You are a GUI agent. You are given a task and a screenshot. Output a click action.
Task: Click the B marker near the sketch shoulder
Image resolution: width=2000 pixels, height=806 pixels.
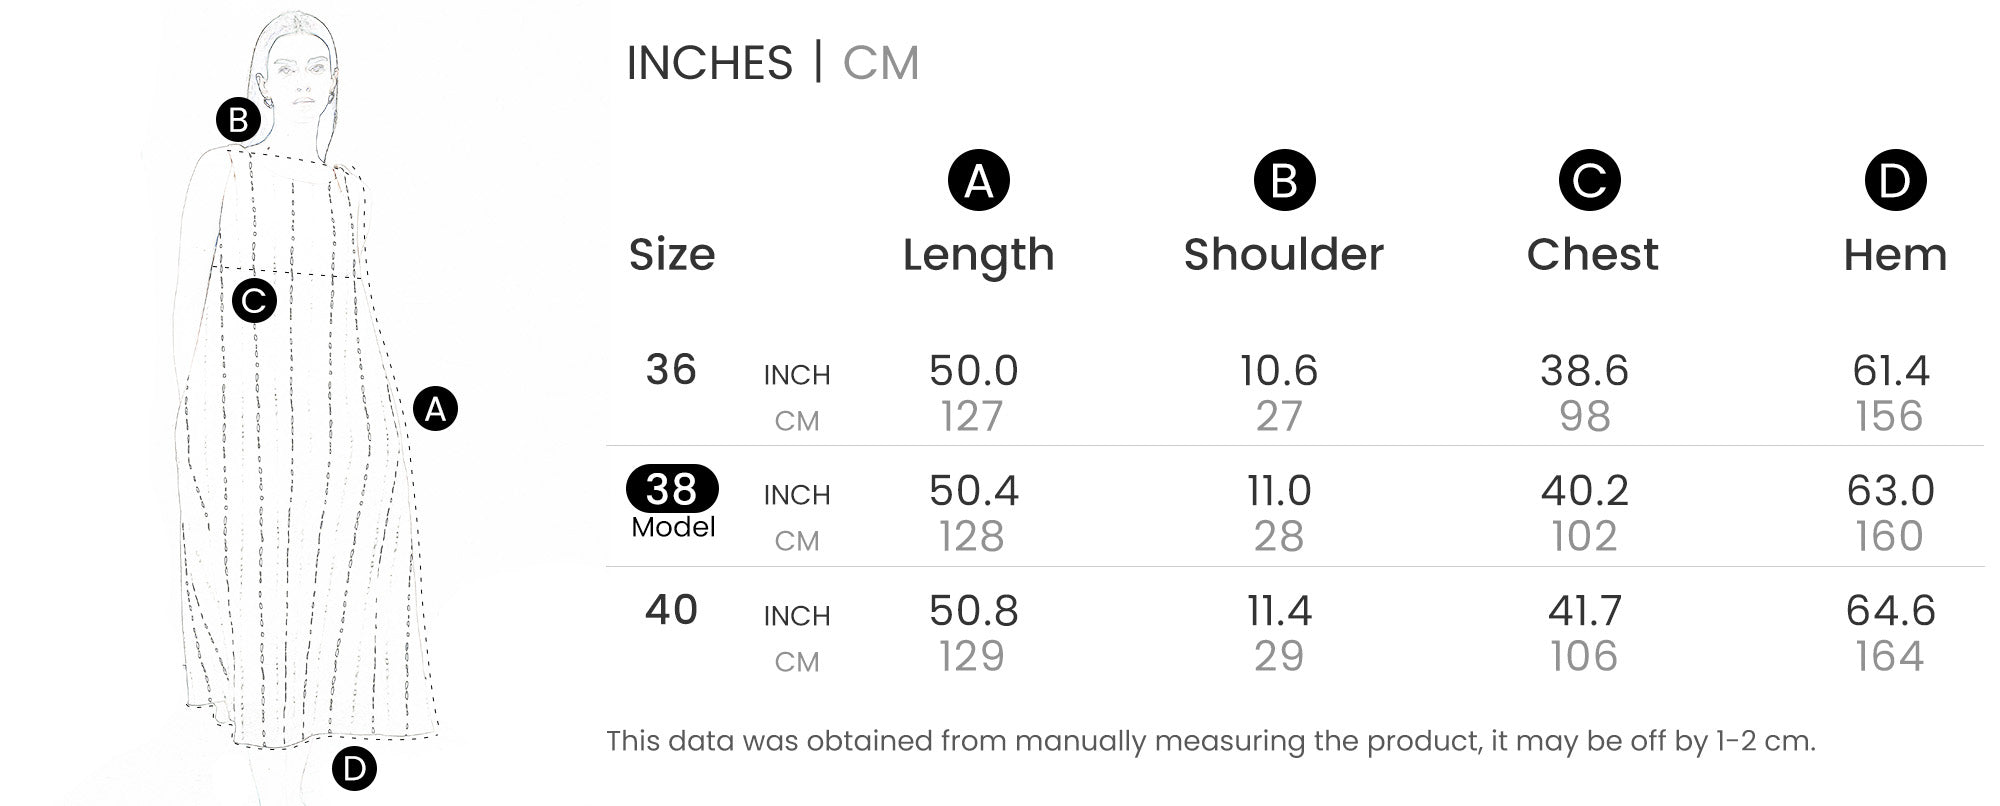coord(238,121)
